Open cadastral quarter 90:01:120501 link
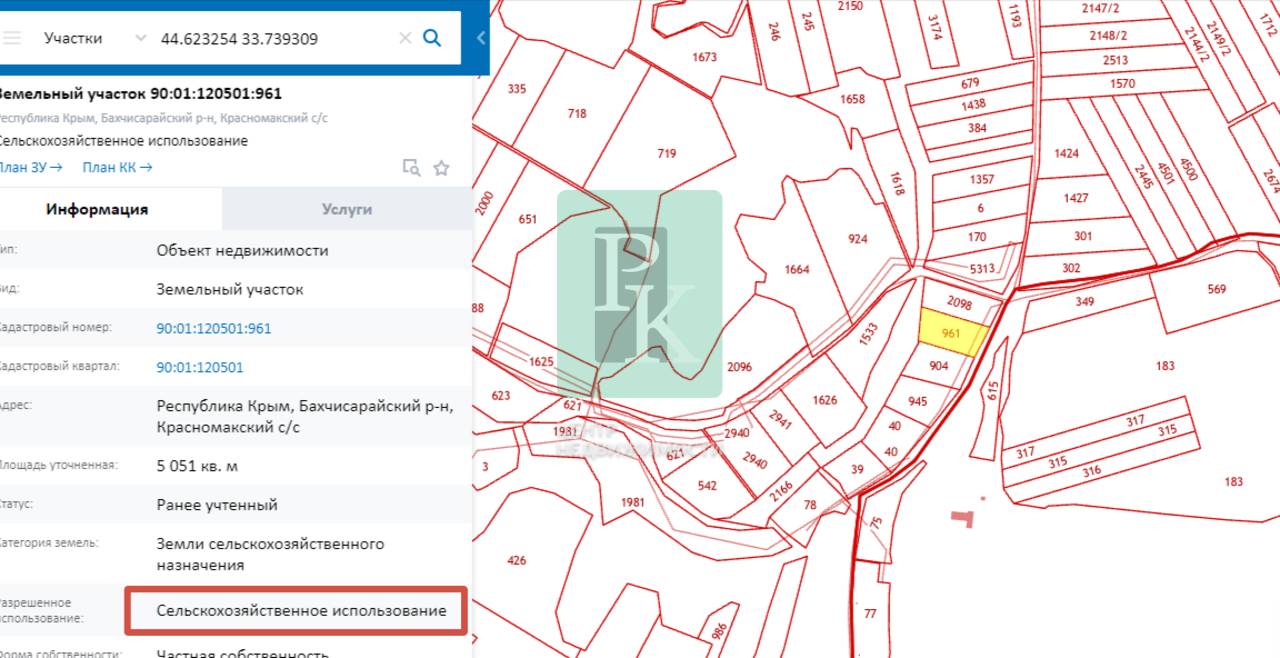Viewport: 1280px width, 658px height. pos(200,367)
